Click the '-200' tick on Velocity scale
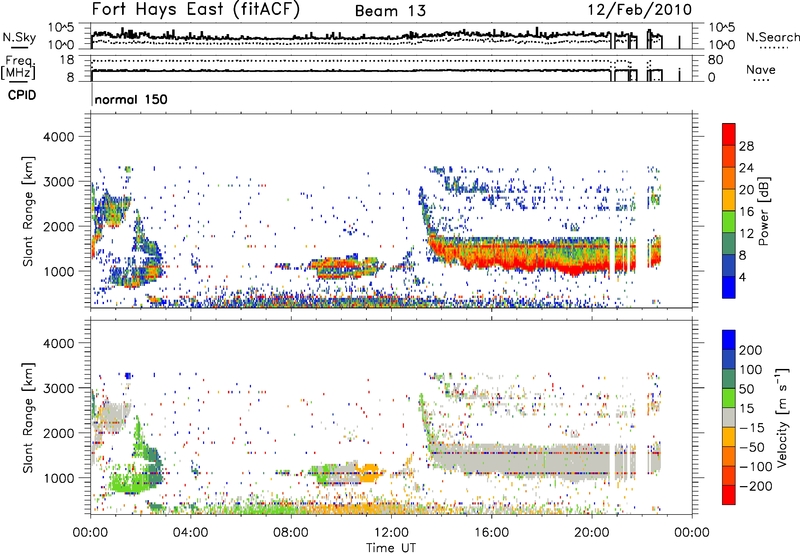Screen dimensions: 800x554 pyautogui.click(x=755, y=486)
